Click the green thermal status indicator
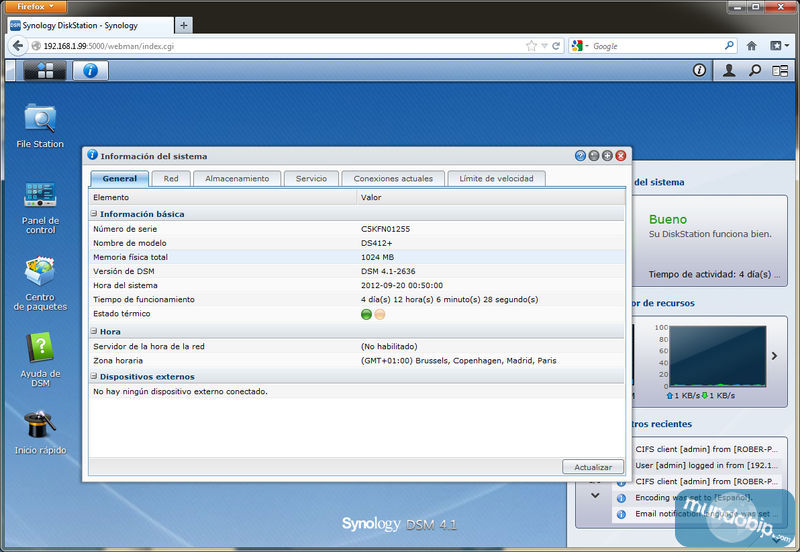This screenshot has height=552, width=800. coord(366,314)
